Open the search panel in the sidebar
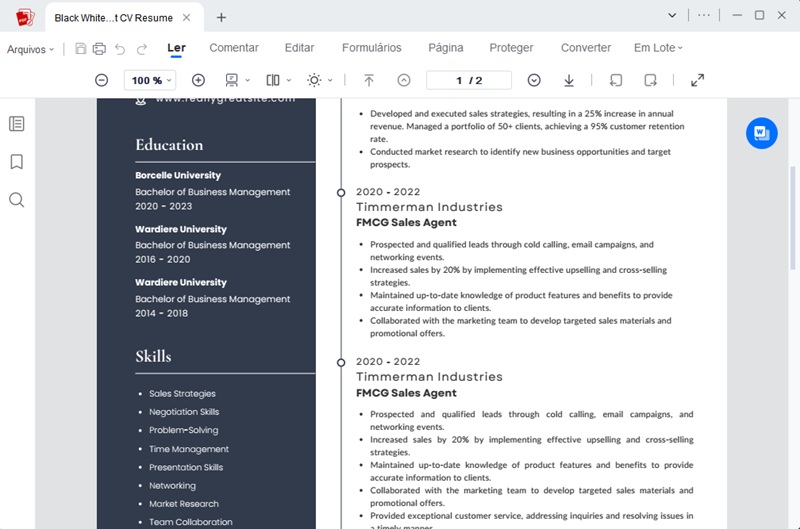800x529 pixels. 16,199
